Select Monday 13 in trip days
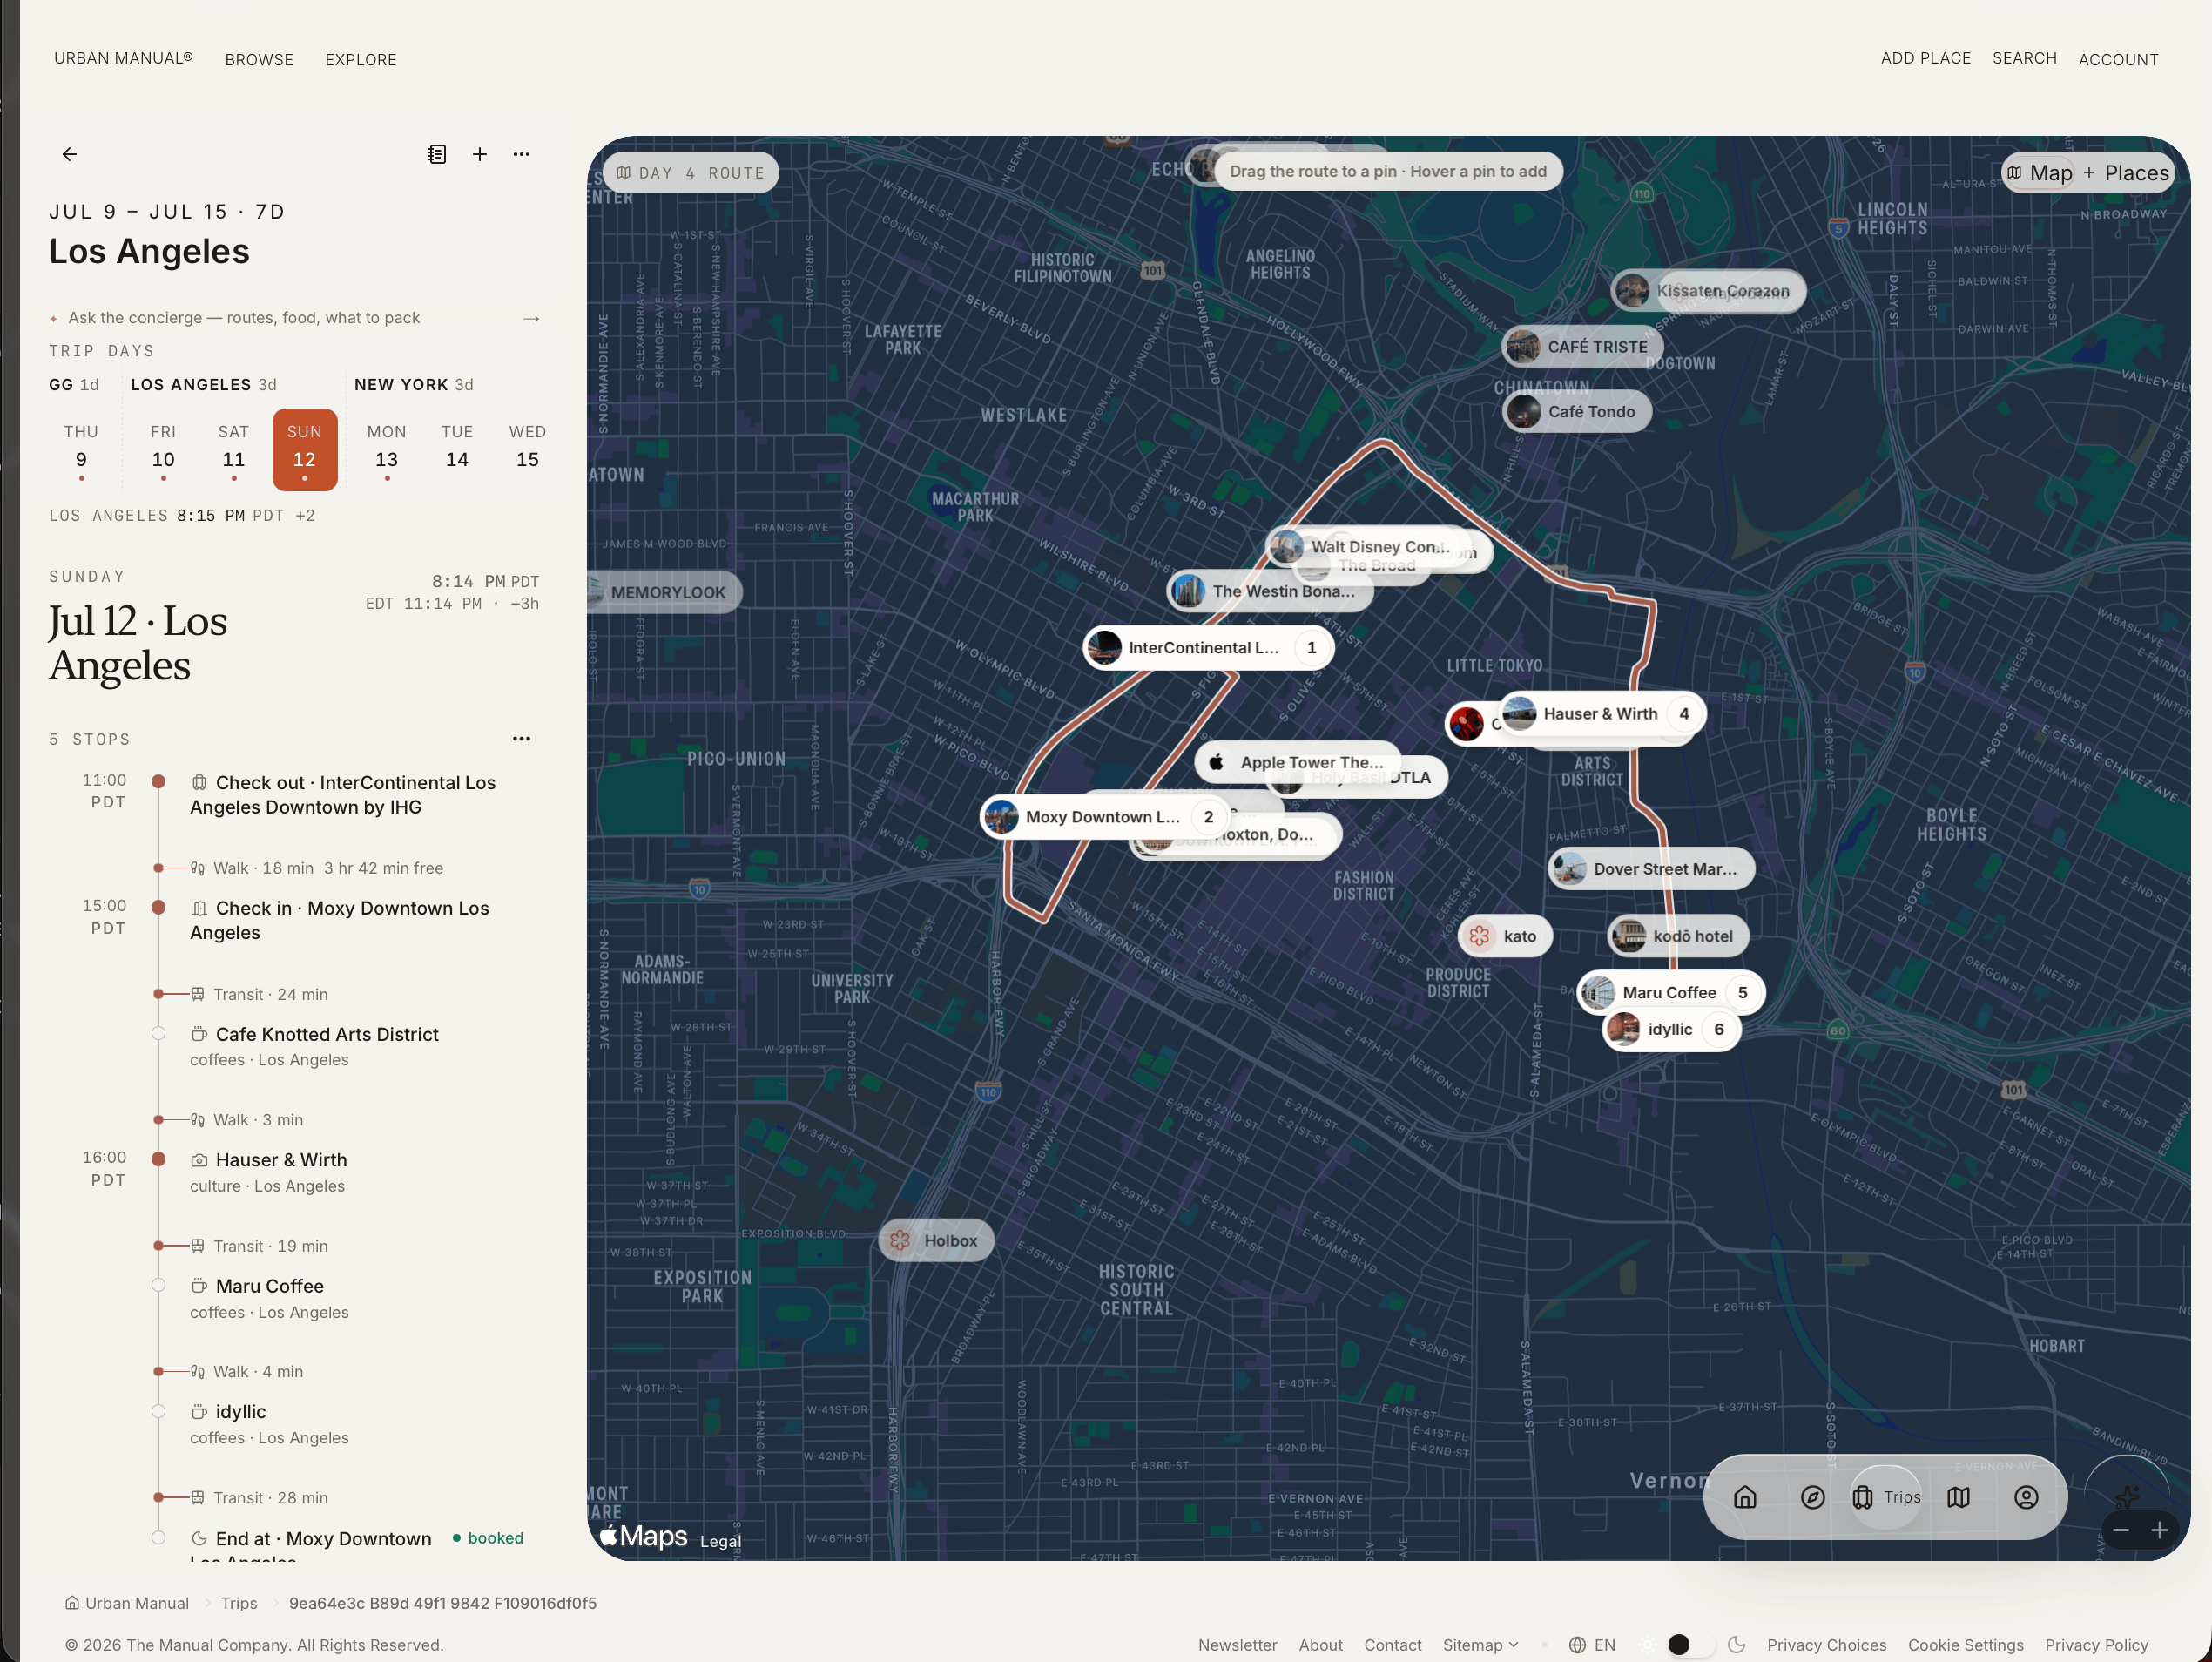This screenshot has height=1662, width=2212. coord(387,449)
